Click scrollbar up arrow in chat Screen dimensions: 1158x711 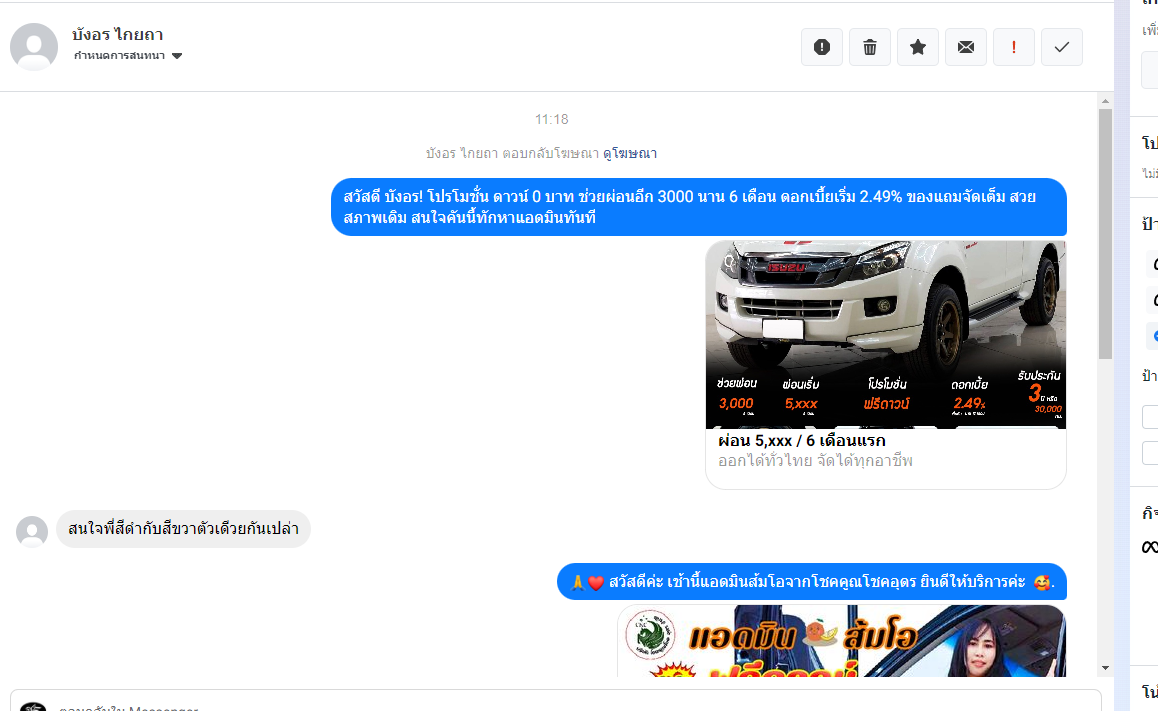coord(1105,101)
